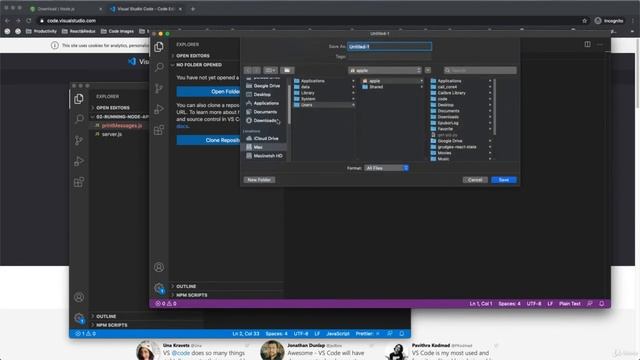Click Save As filename field
640x360 pixels.
[x=389, y=47]
